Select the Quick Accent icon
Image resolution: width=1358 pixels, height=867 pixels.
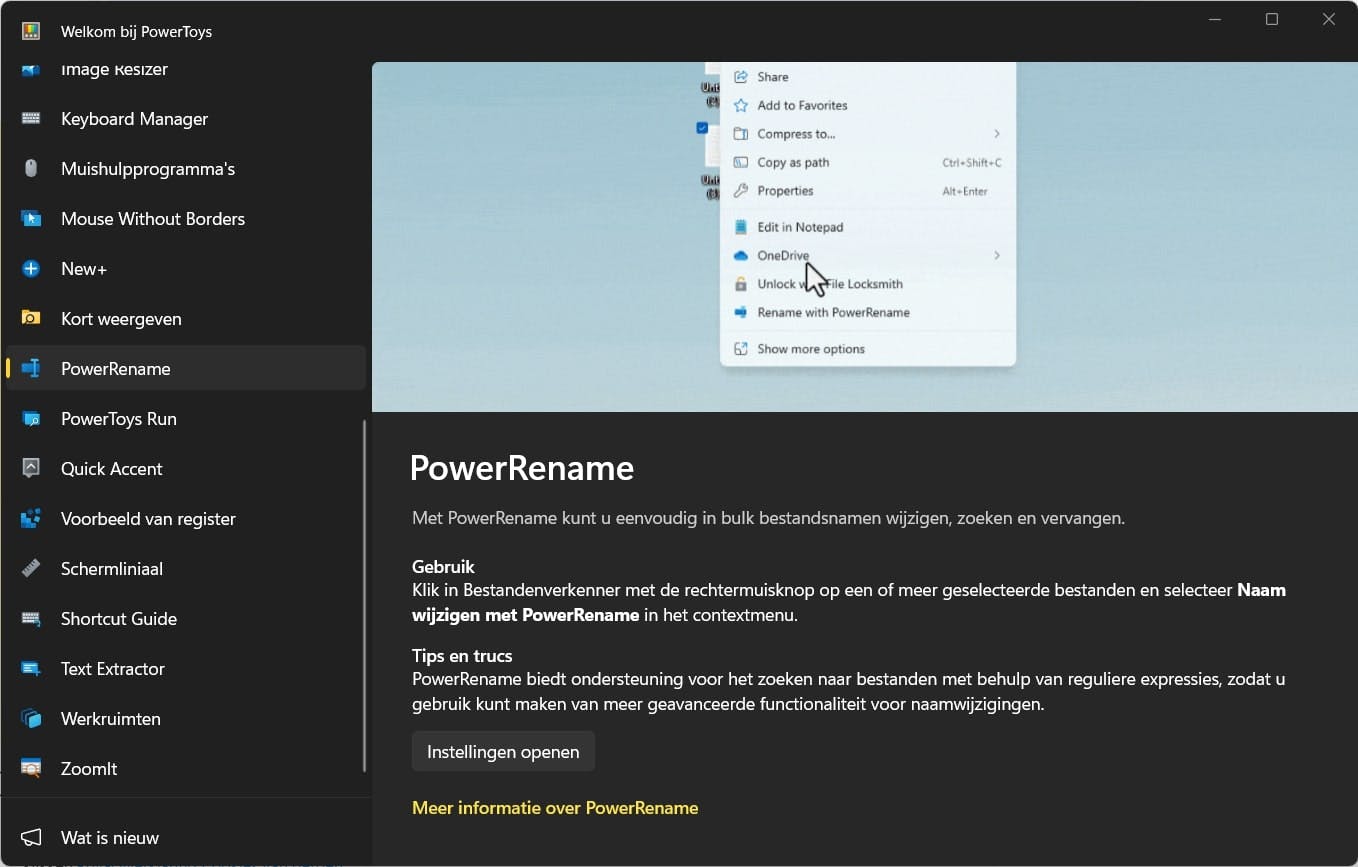pyautogui.click(x=31, y=469)
